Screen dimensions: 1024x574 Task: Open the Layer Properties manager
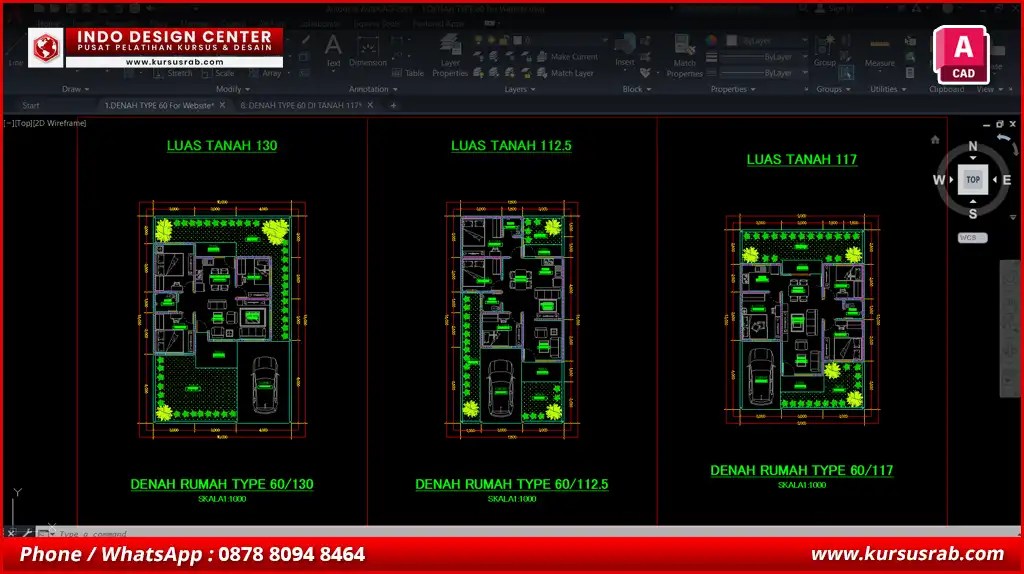pyautogui.click(x=450, y=56)
